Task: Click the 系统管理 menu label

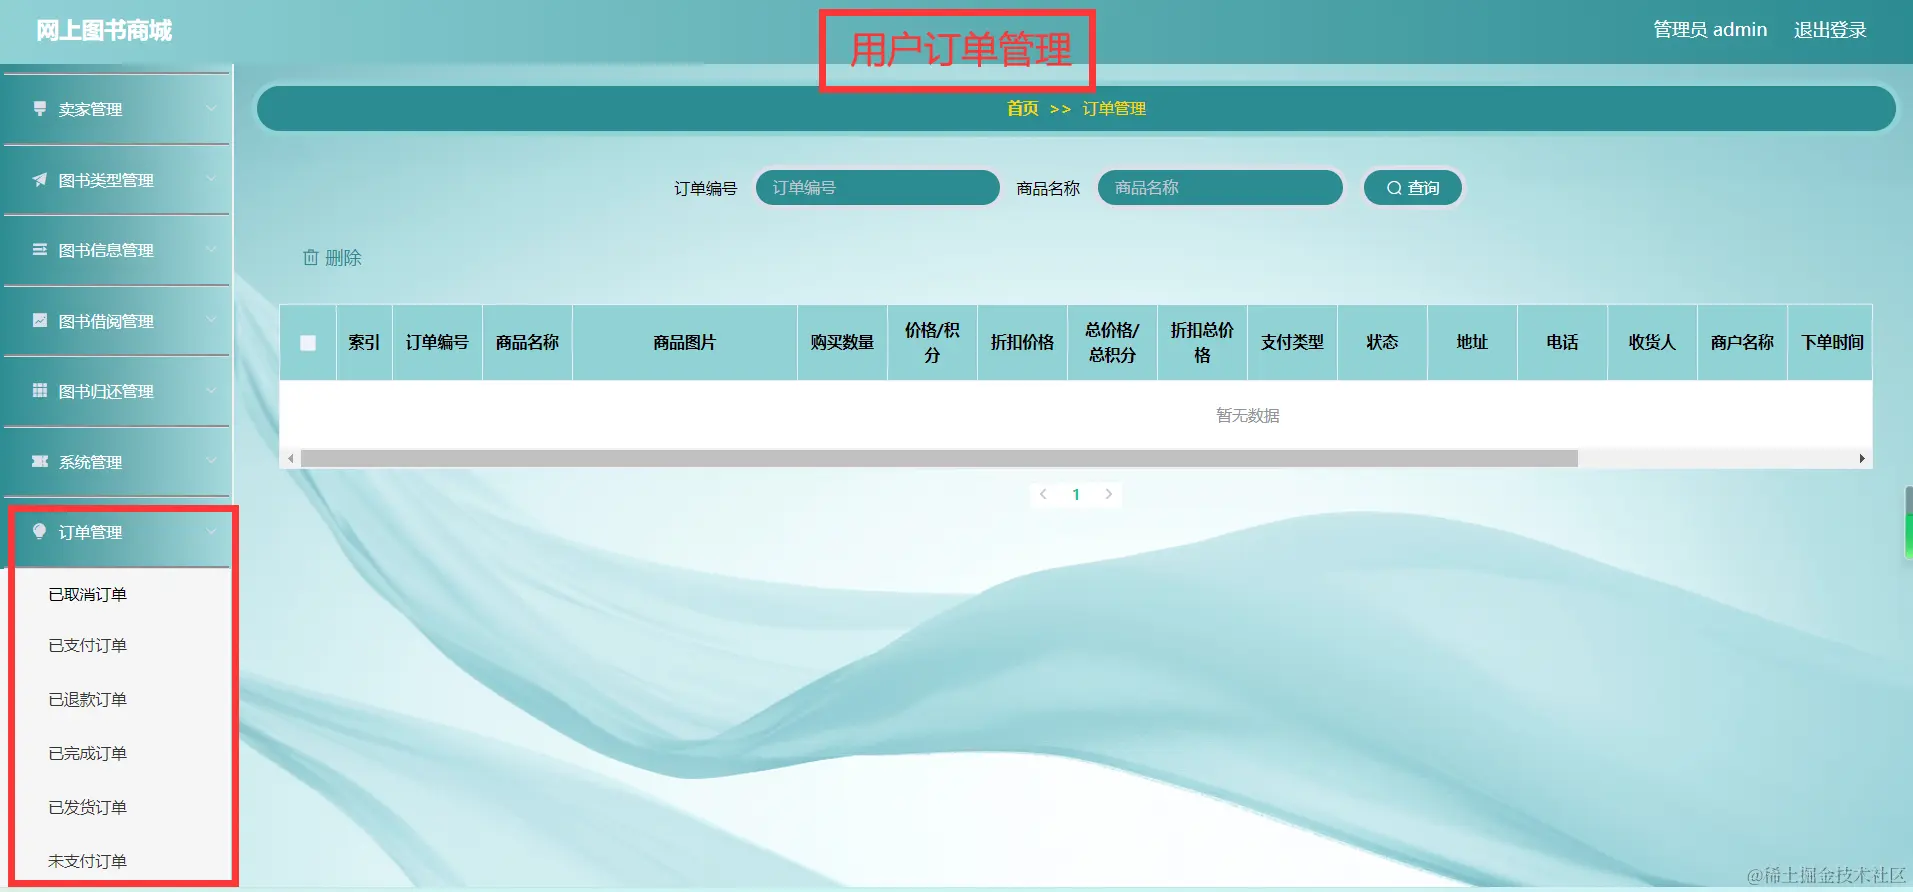Action: tap(90, 462)
